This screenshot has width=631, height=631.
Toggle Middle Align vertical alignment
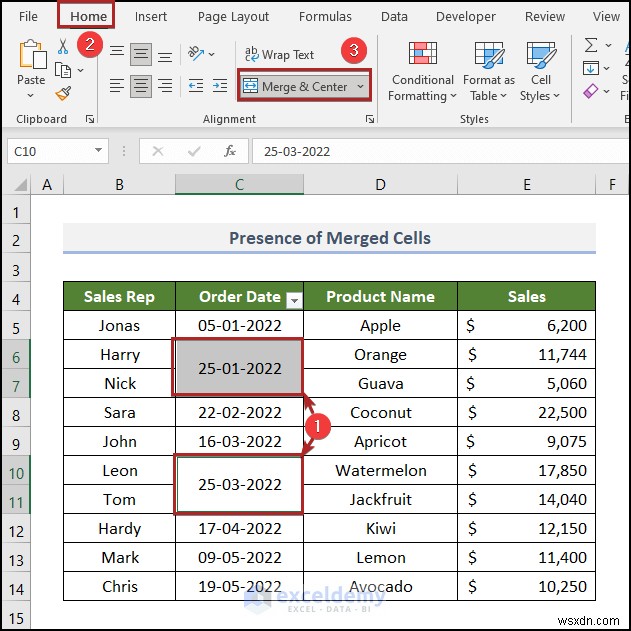[141, 54]
